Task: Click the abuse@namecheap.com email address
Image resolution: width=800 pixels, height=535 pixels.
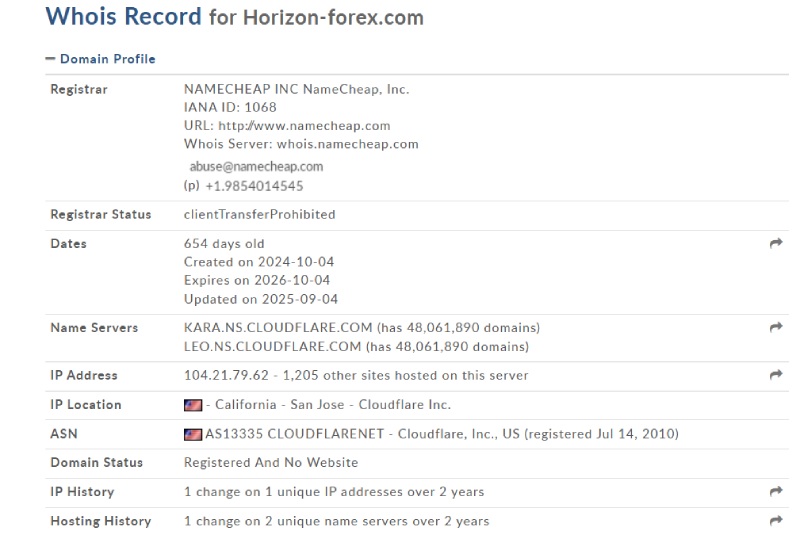Action: 256,167
